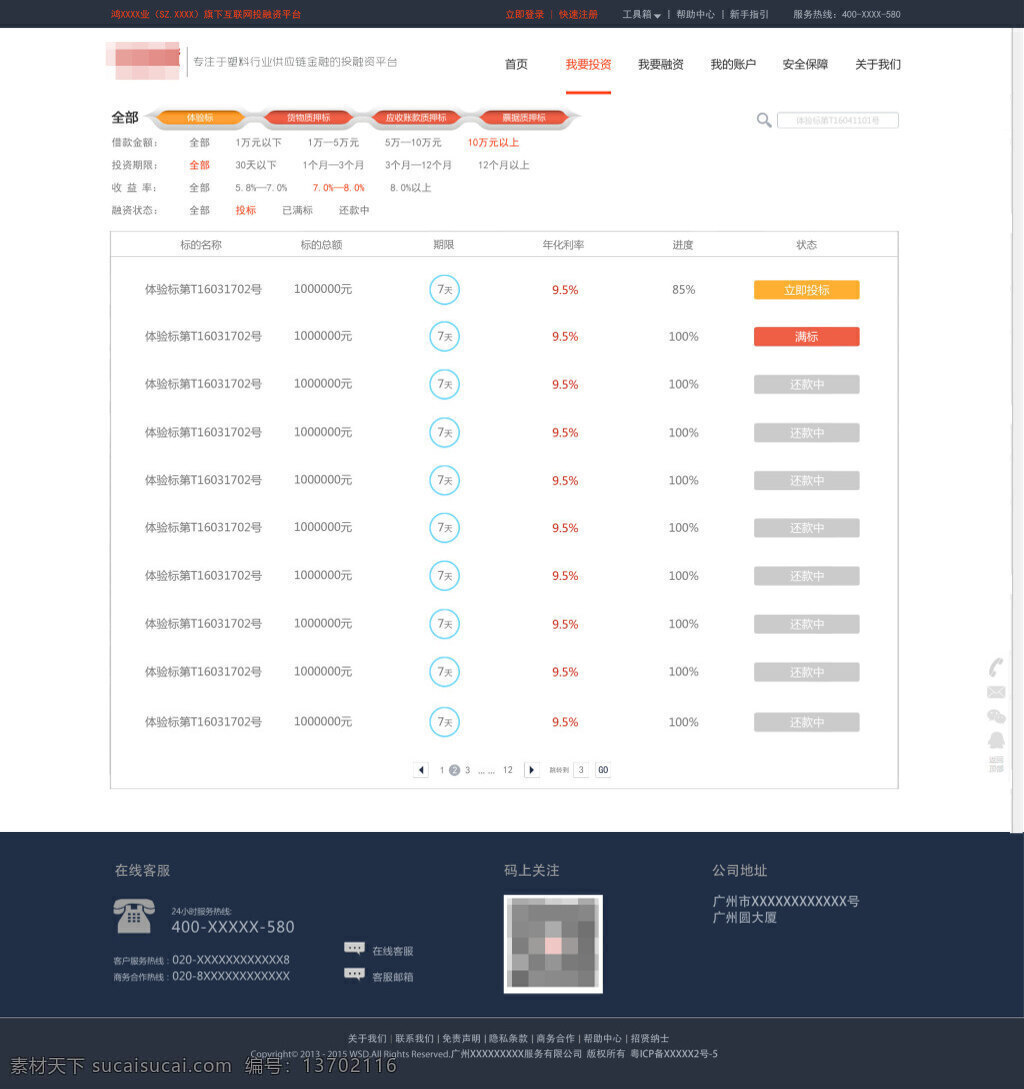Click the site logo in header

click(x=143, y=61)
